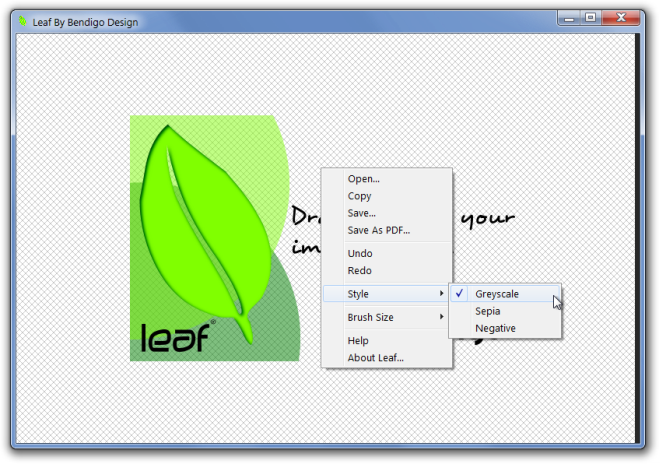Turn on the Negative style option
660x464 pixels.
pyautogui.click(x=495, y=328)
